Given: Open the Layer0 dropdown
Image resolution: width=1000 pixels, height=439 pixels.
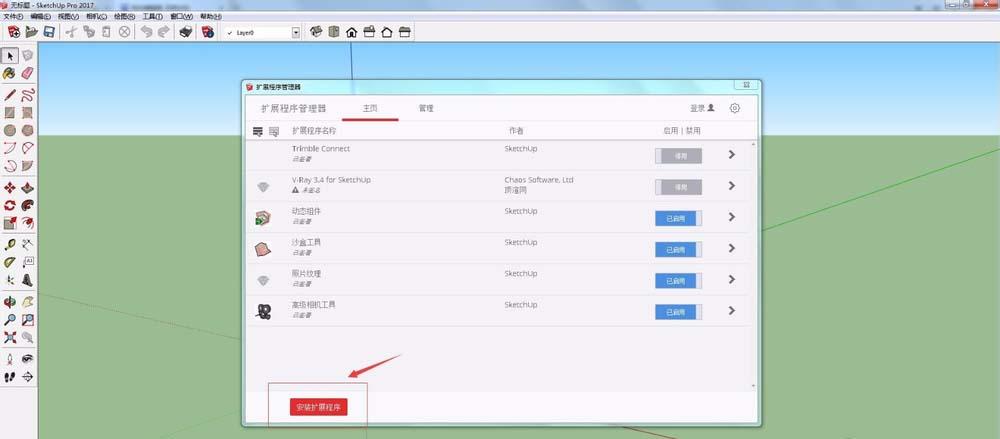Looking at the screenshot, I should point(296,32).
